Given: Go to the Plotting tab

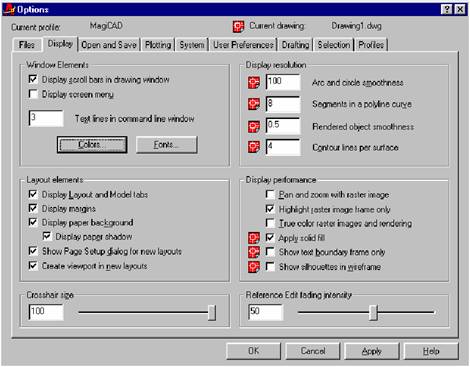Looking at the screenshot, I should pyautogui.click(x=158, y=45).
